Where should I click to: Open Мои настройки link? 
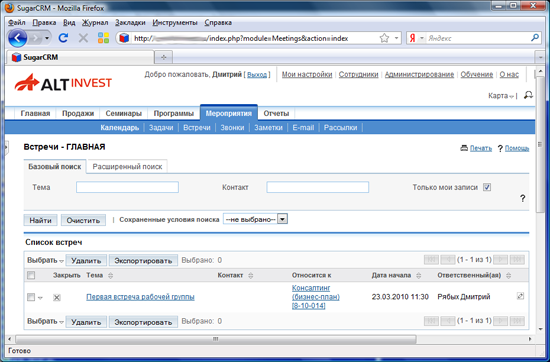(x=307, y=74)
